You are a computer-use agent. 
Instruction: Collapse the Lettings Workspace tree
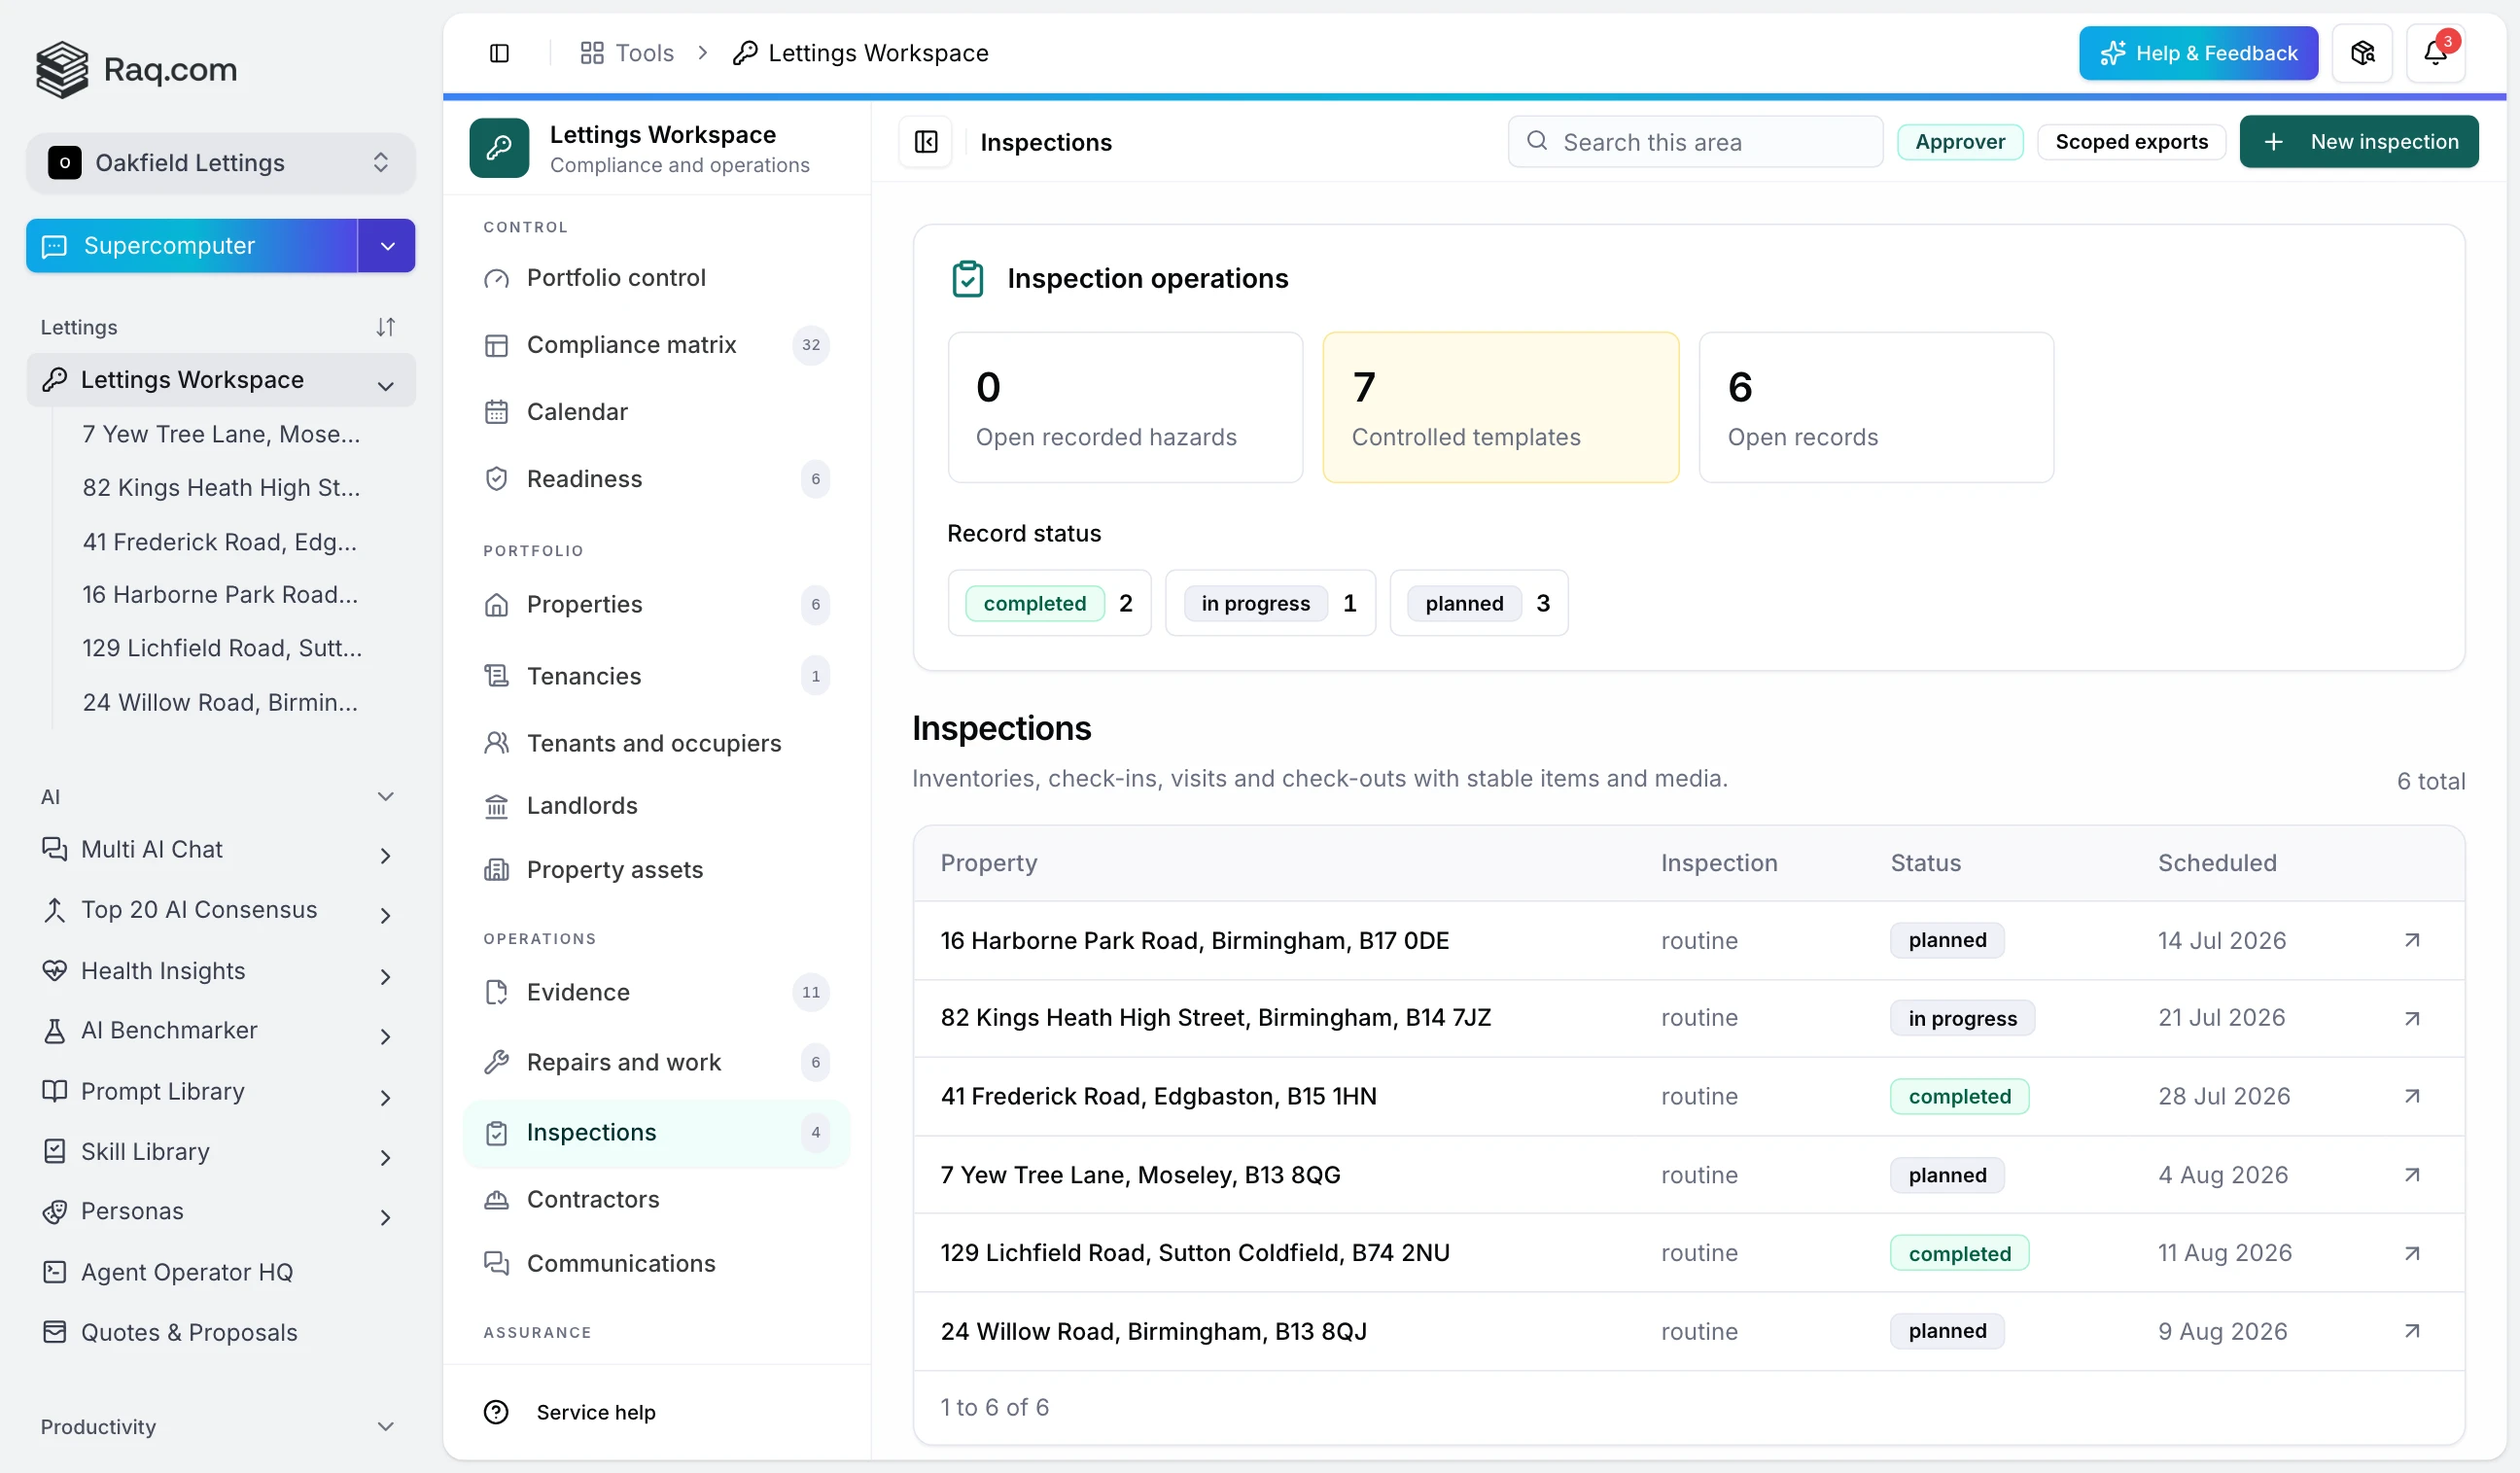tap(386, 385)
